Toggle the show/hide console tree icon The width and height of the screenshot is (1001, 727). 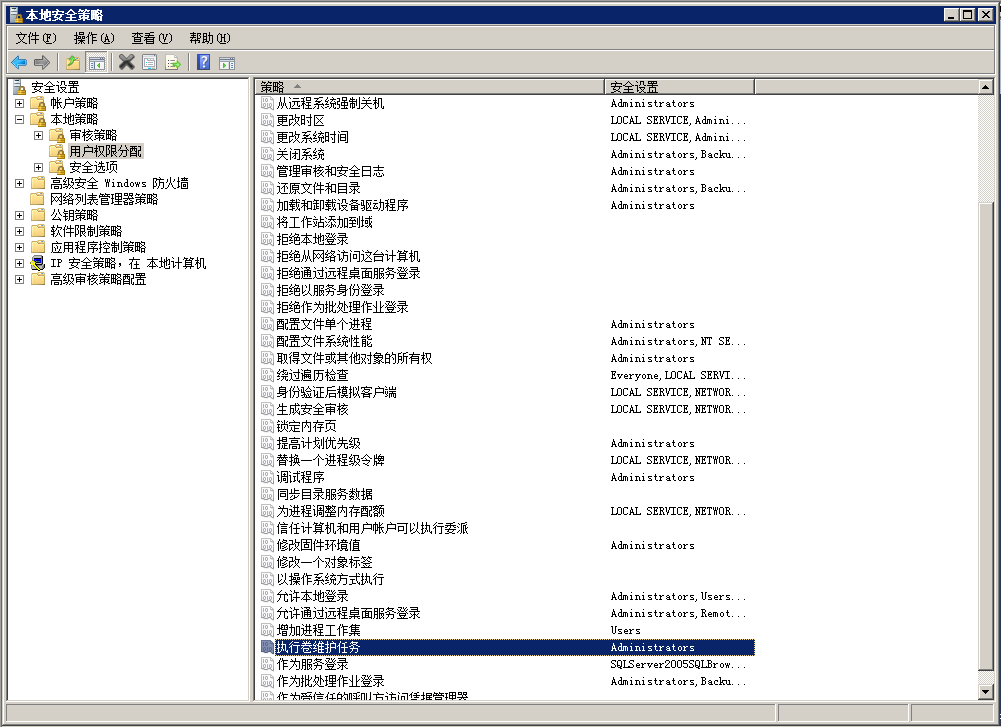(x=96, y=63)
